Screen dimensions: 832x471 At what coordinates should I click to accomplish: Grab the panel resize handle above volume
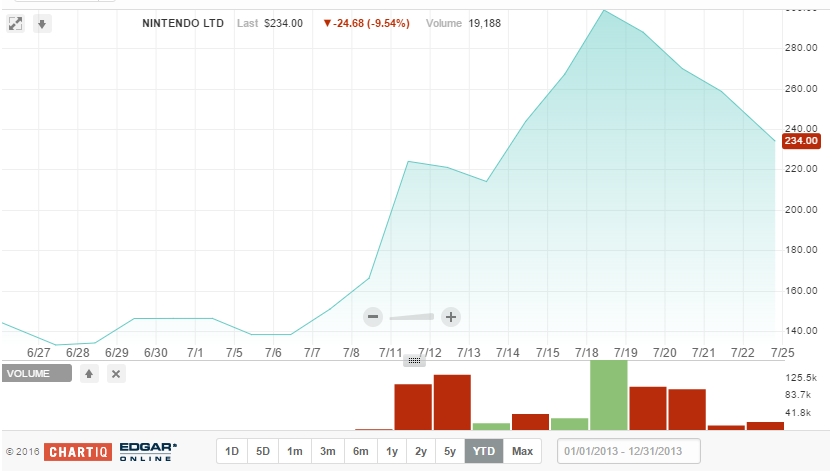tap(414, 361)
